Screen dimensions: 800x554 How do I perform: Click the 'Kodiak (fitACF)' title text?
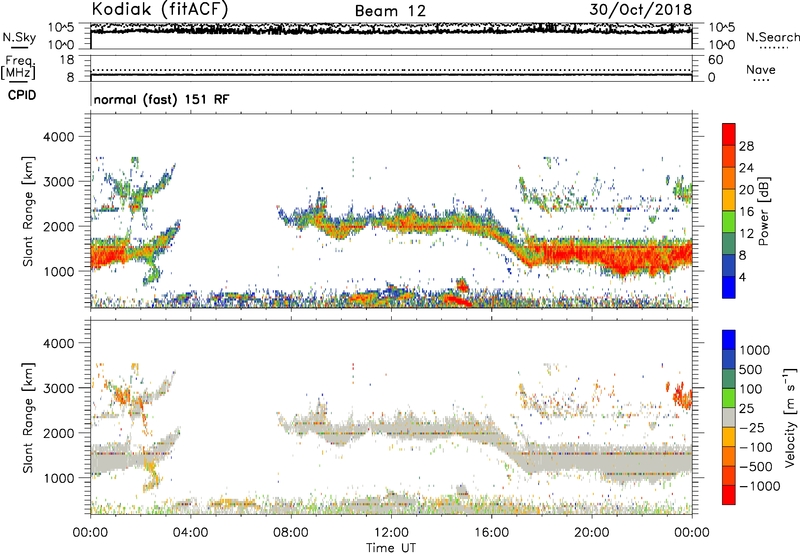160,10
